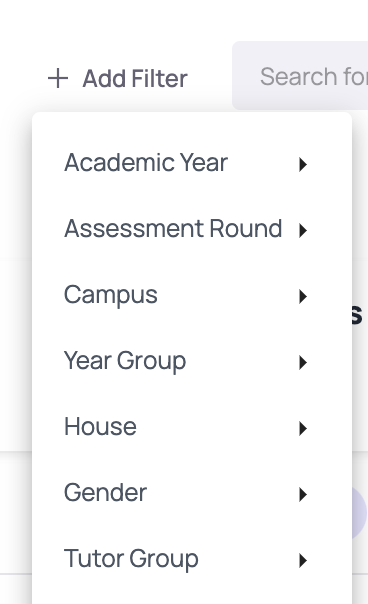Viewport: 368px width, 604px height.
Task: Open the Tutor Group submenu arrow
Action: [x=303, y=560]
